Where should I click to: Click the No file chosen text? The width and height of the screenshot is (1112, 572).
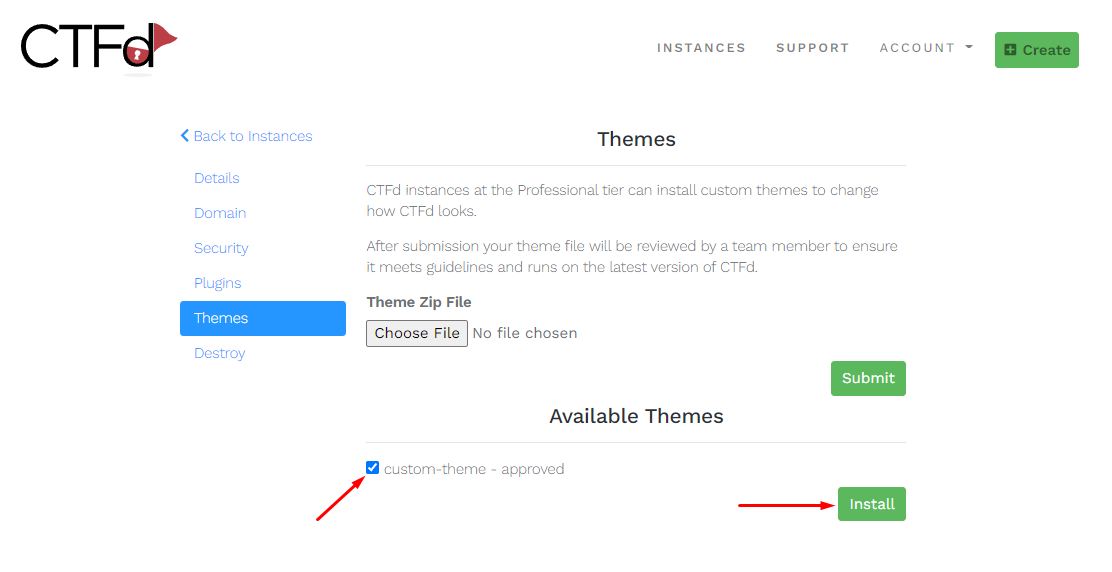point(525,333)
